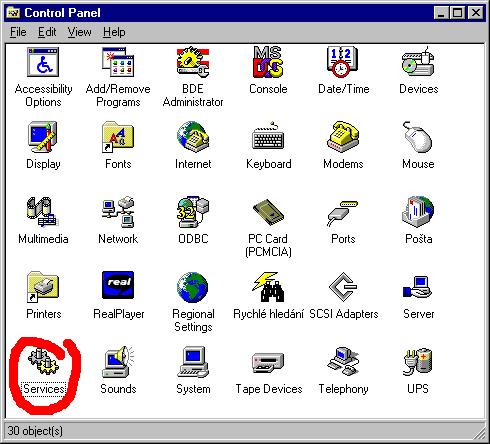Viewport: 490px width, 444px height.
Task: Select the Services gears icon
Action: tap(43, 361)
